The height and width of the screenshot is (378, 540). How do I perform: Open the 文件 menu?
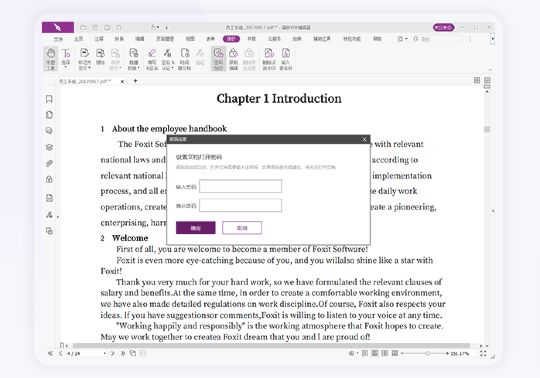(58, 39)
